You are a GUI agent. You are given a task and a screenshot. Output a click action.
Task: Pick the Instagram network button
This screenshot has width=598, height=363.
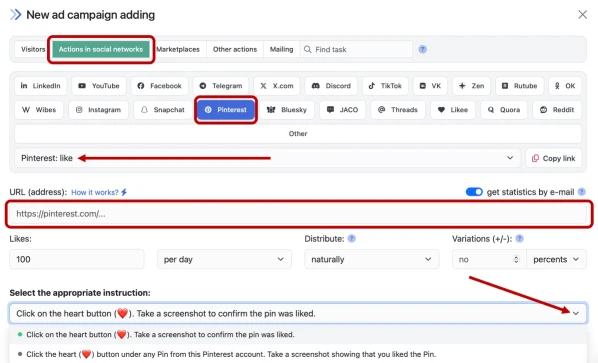[98, 110]
